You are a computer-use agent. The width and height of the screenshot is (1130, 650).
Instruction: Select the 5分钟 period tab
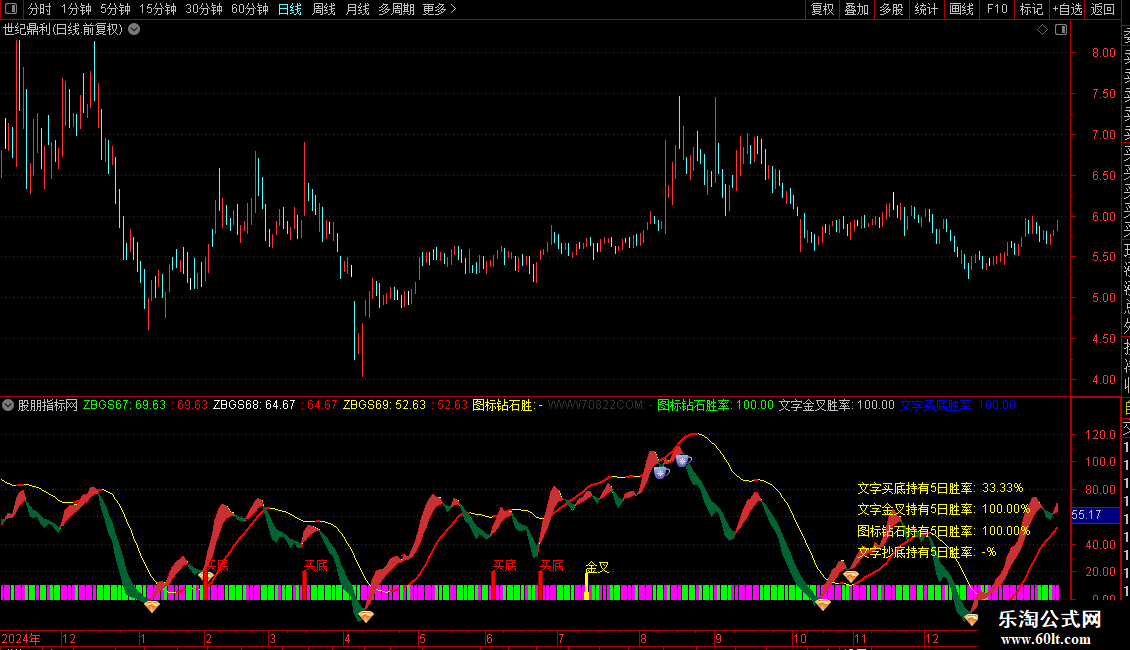pyautogui.click(x=115, y=9)
